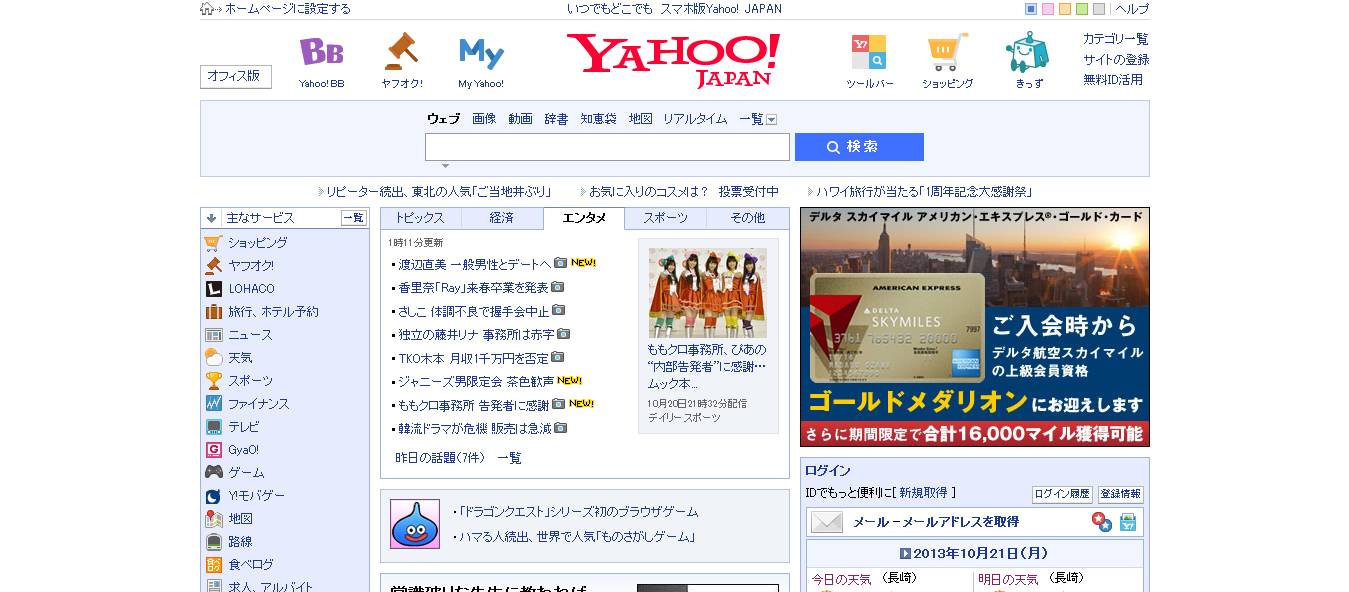Switch to the 経済 tab

point(502,218)
